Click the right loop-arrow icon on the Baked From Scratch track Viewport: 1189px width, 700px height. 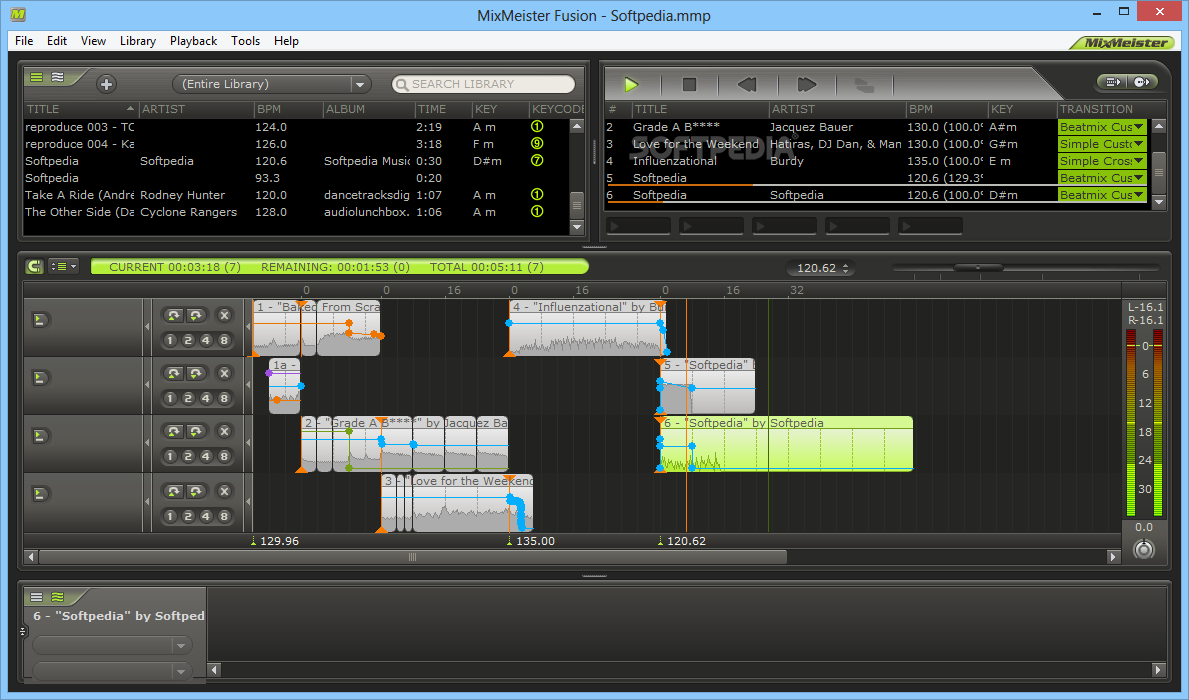pyautogui.click(x=196, y=315)
